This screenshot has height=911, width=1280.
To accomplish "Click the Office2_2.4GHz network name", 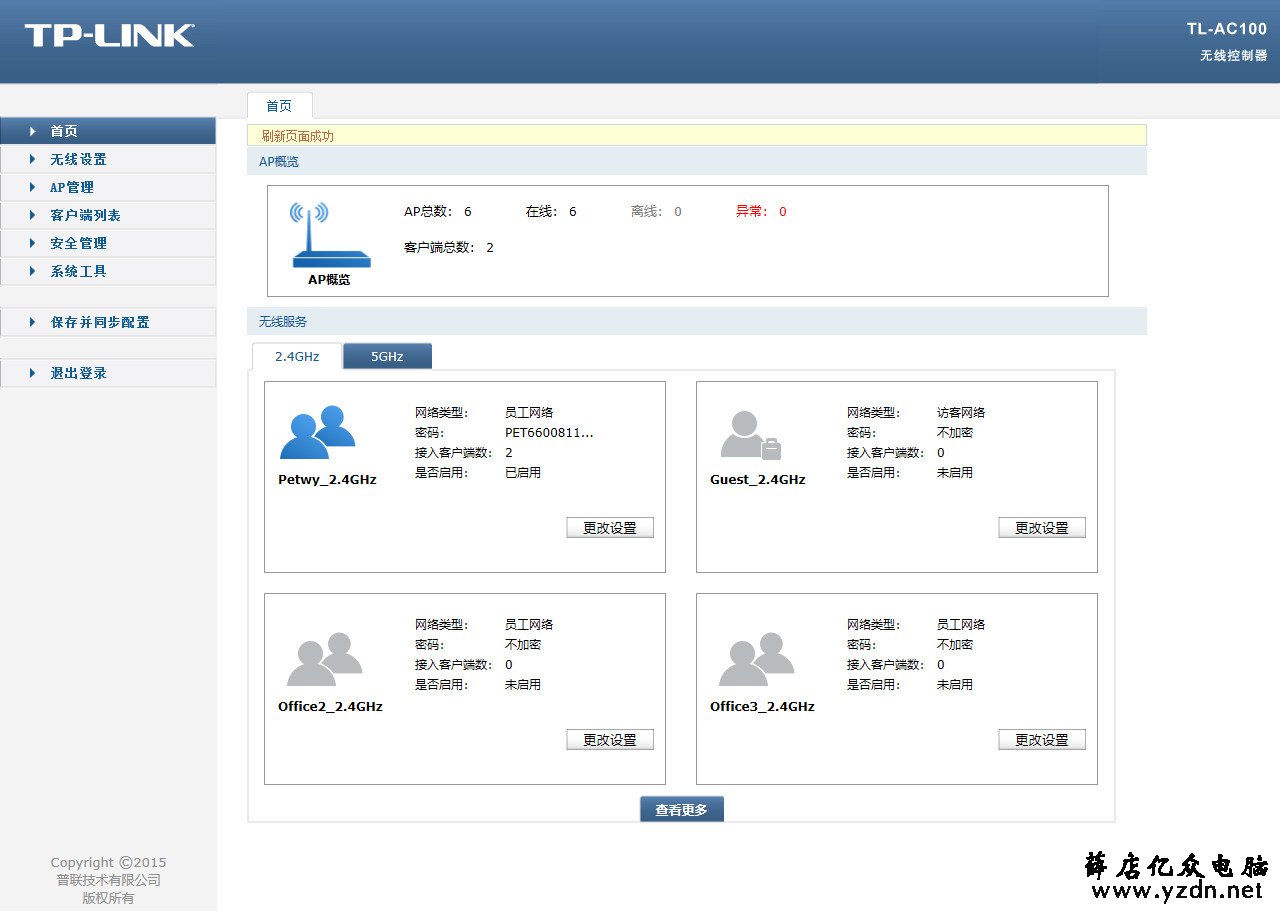I will tap(330, 707).
